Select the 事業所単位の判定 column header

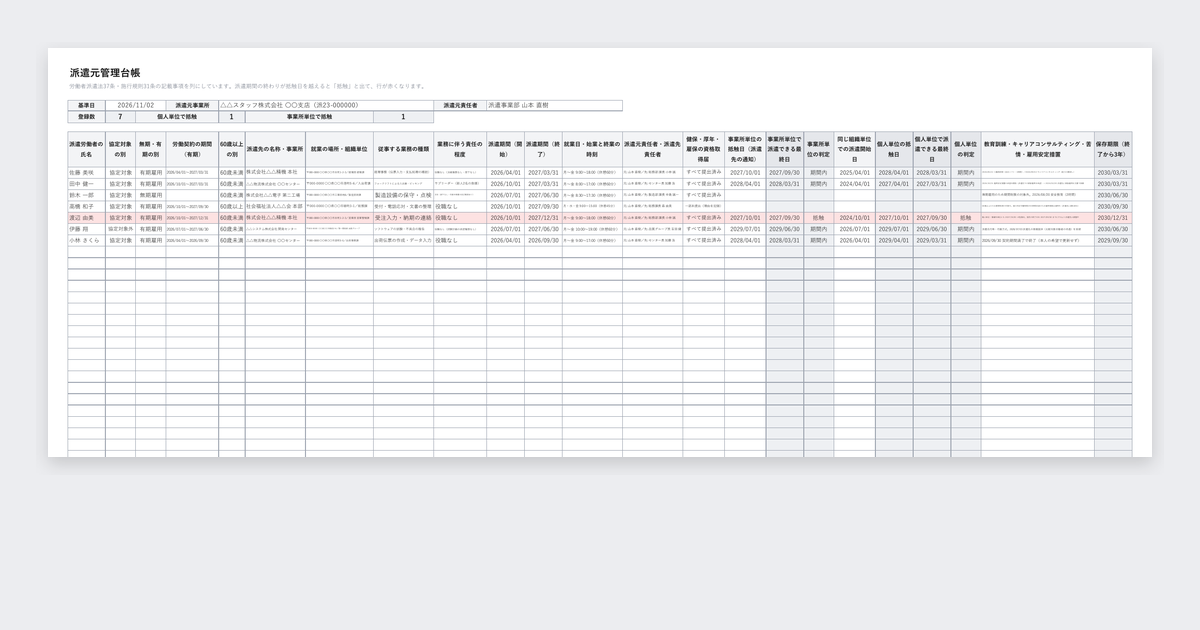(818, 151)
